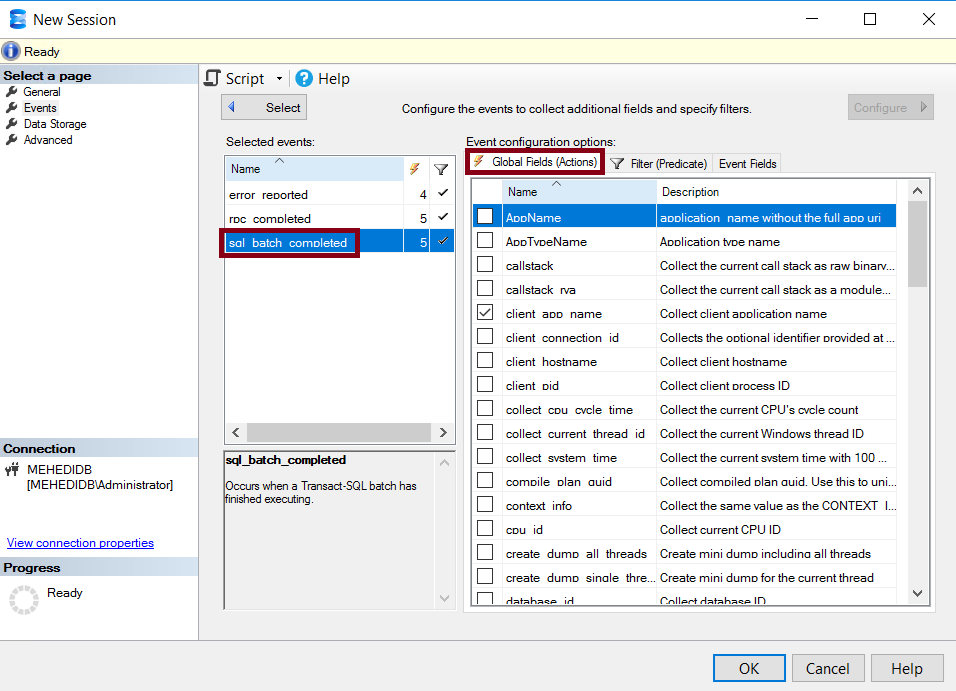Select the rpc_completed event row

click(270, 218)
